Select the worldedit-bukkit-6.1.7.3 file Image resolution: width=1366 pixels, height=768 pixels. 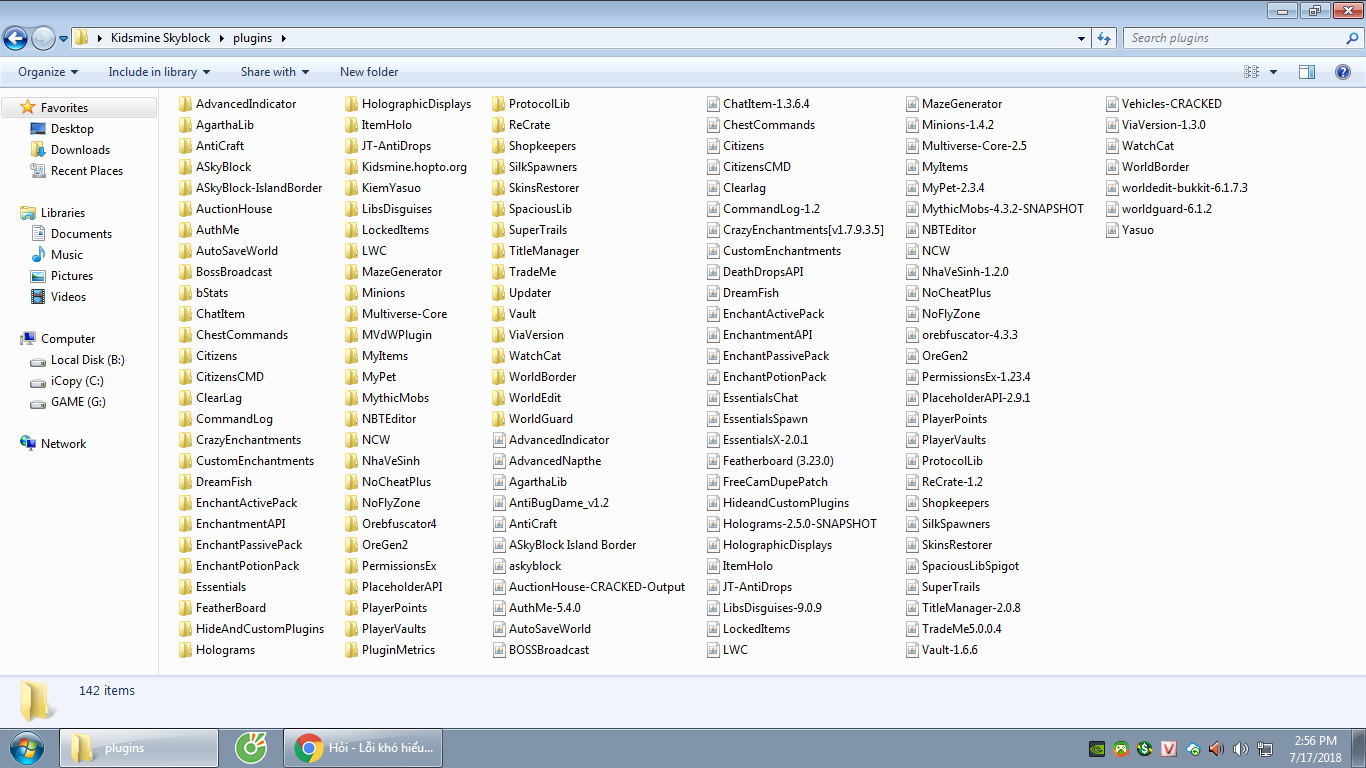(1176, 188)
